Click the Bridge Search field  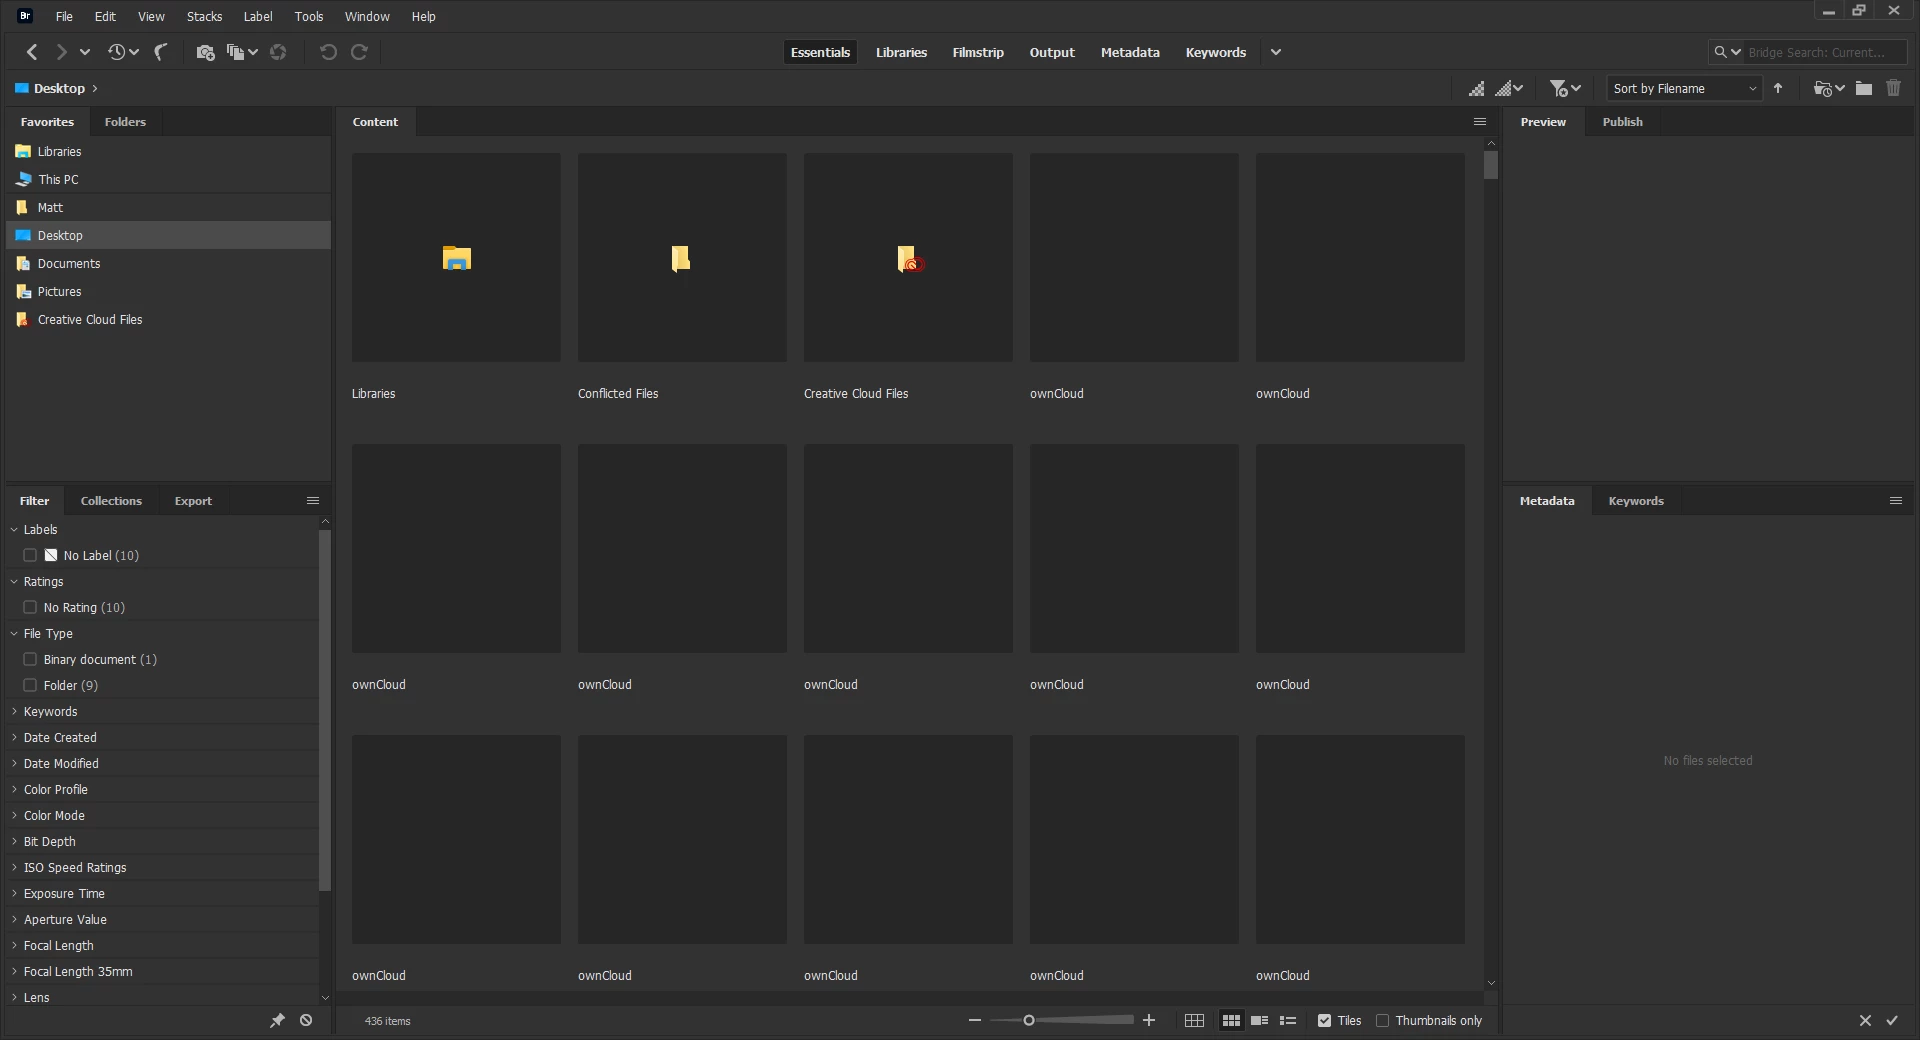pos(1823,52)
